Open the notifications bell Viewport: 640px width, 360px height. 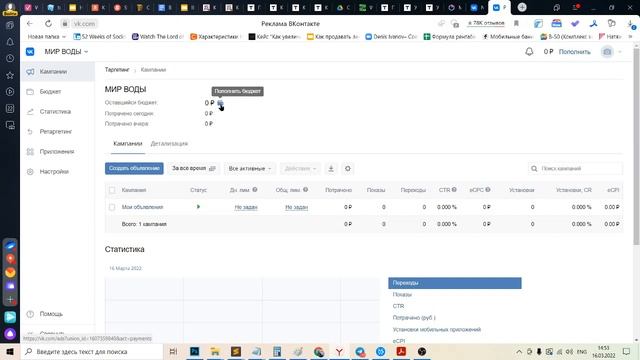click(529, 52)
